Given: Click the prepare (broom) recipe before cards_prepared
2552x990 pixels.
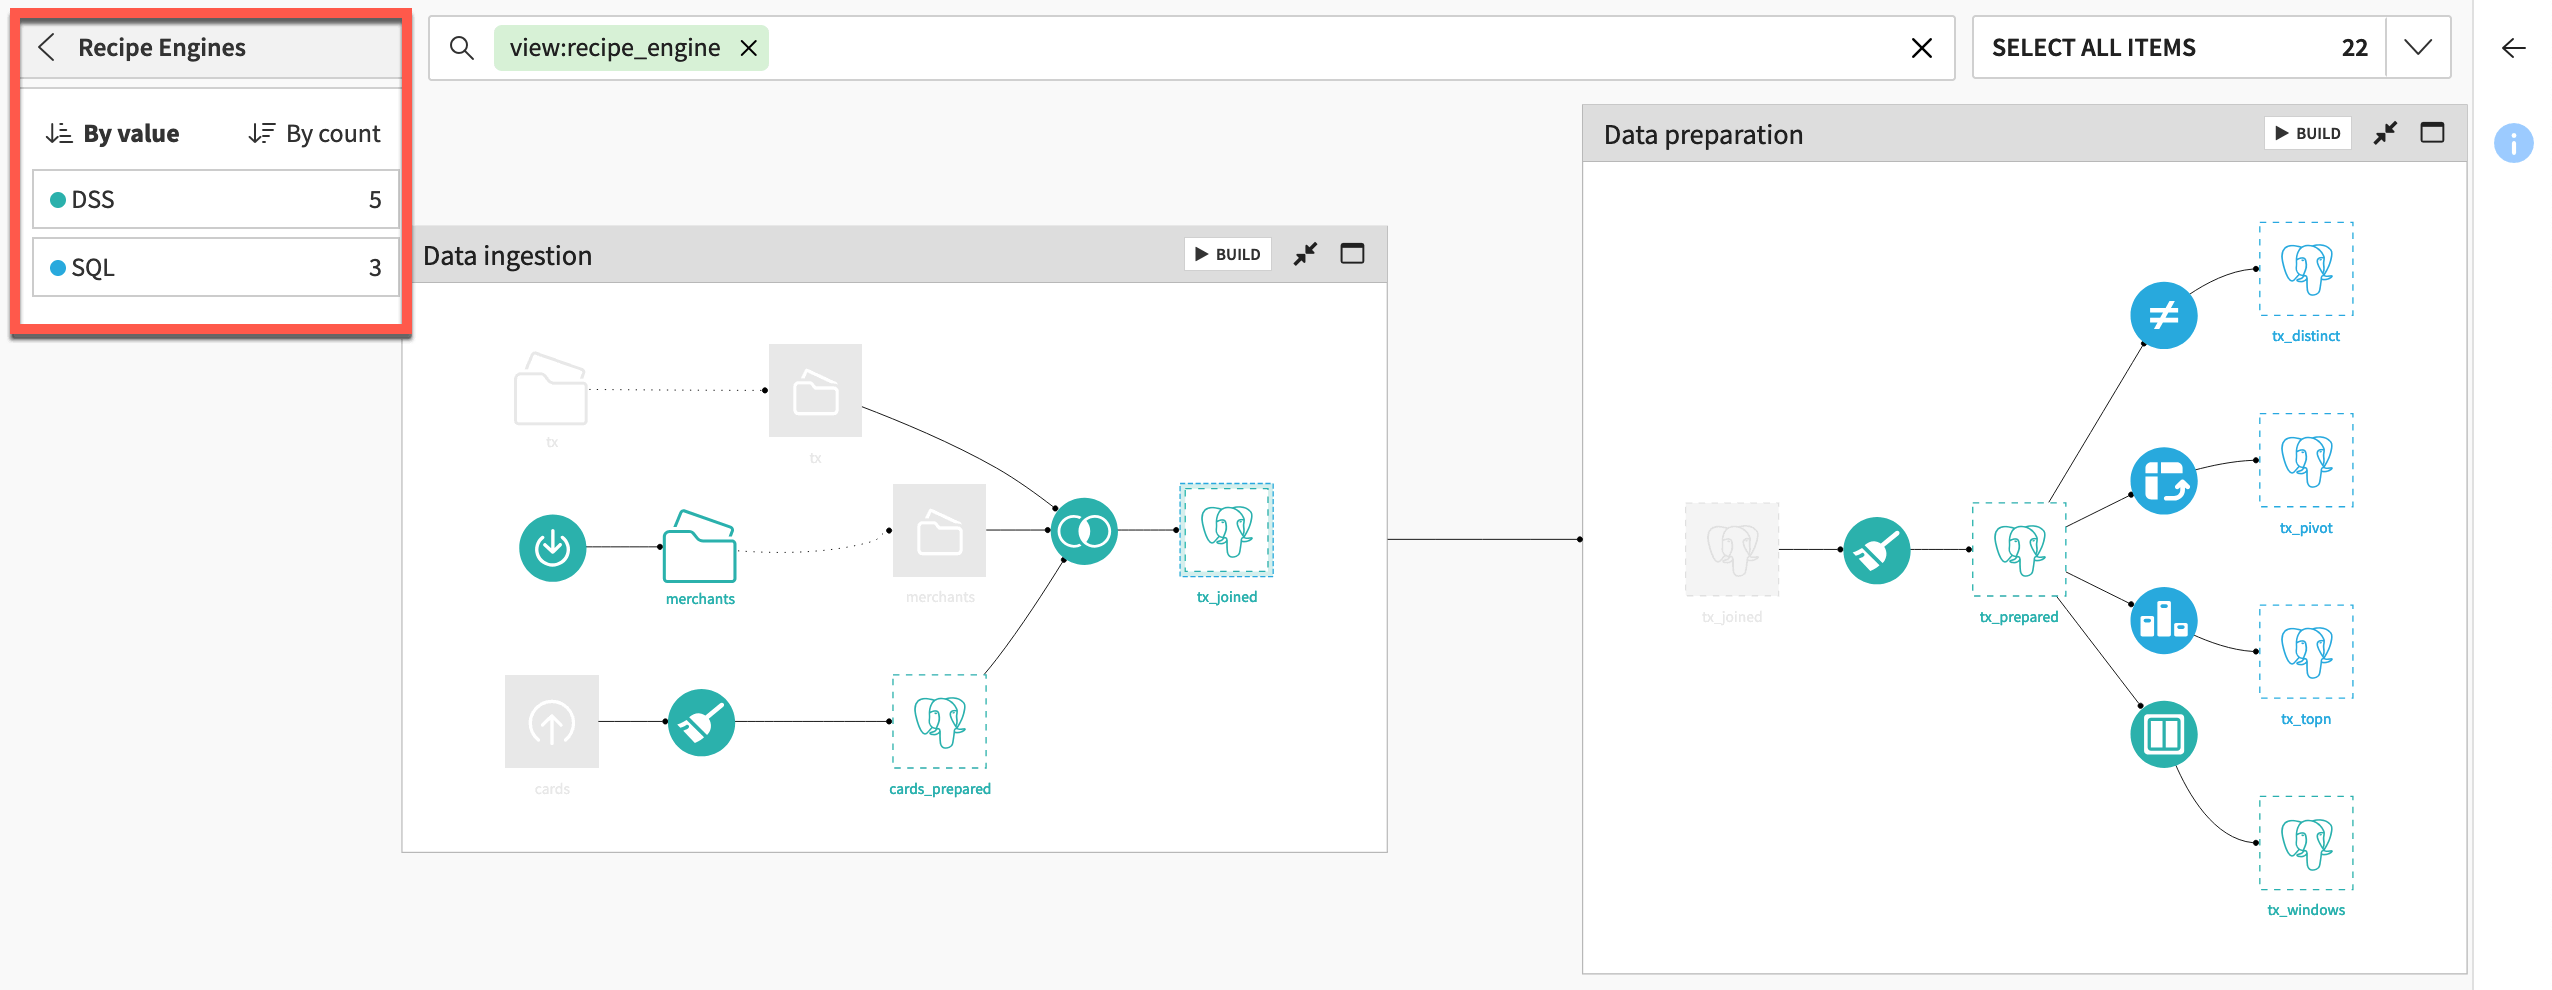Looking at the screenshot, I should click(701, 721).
